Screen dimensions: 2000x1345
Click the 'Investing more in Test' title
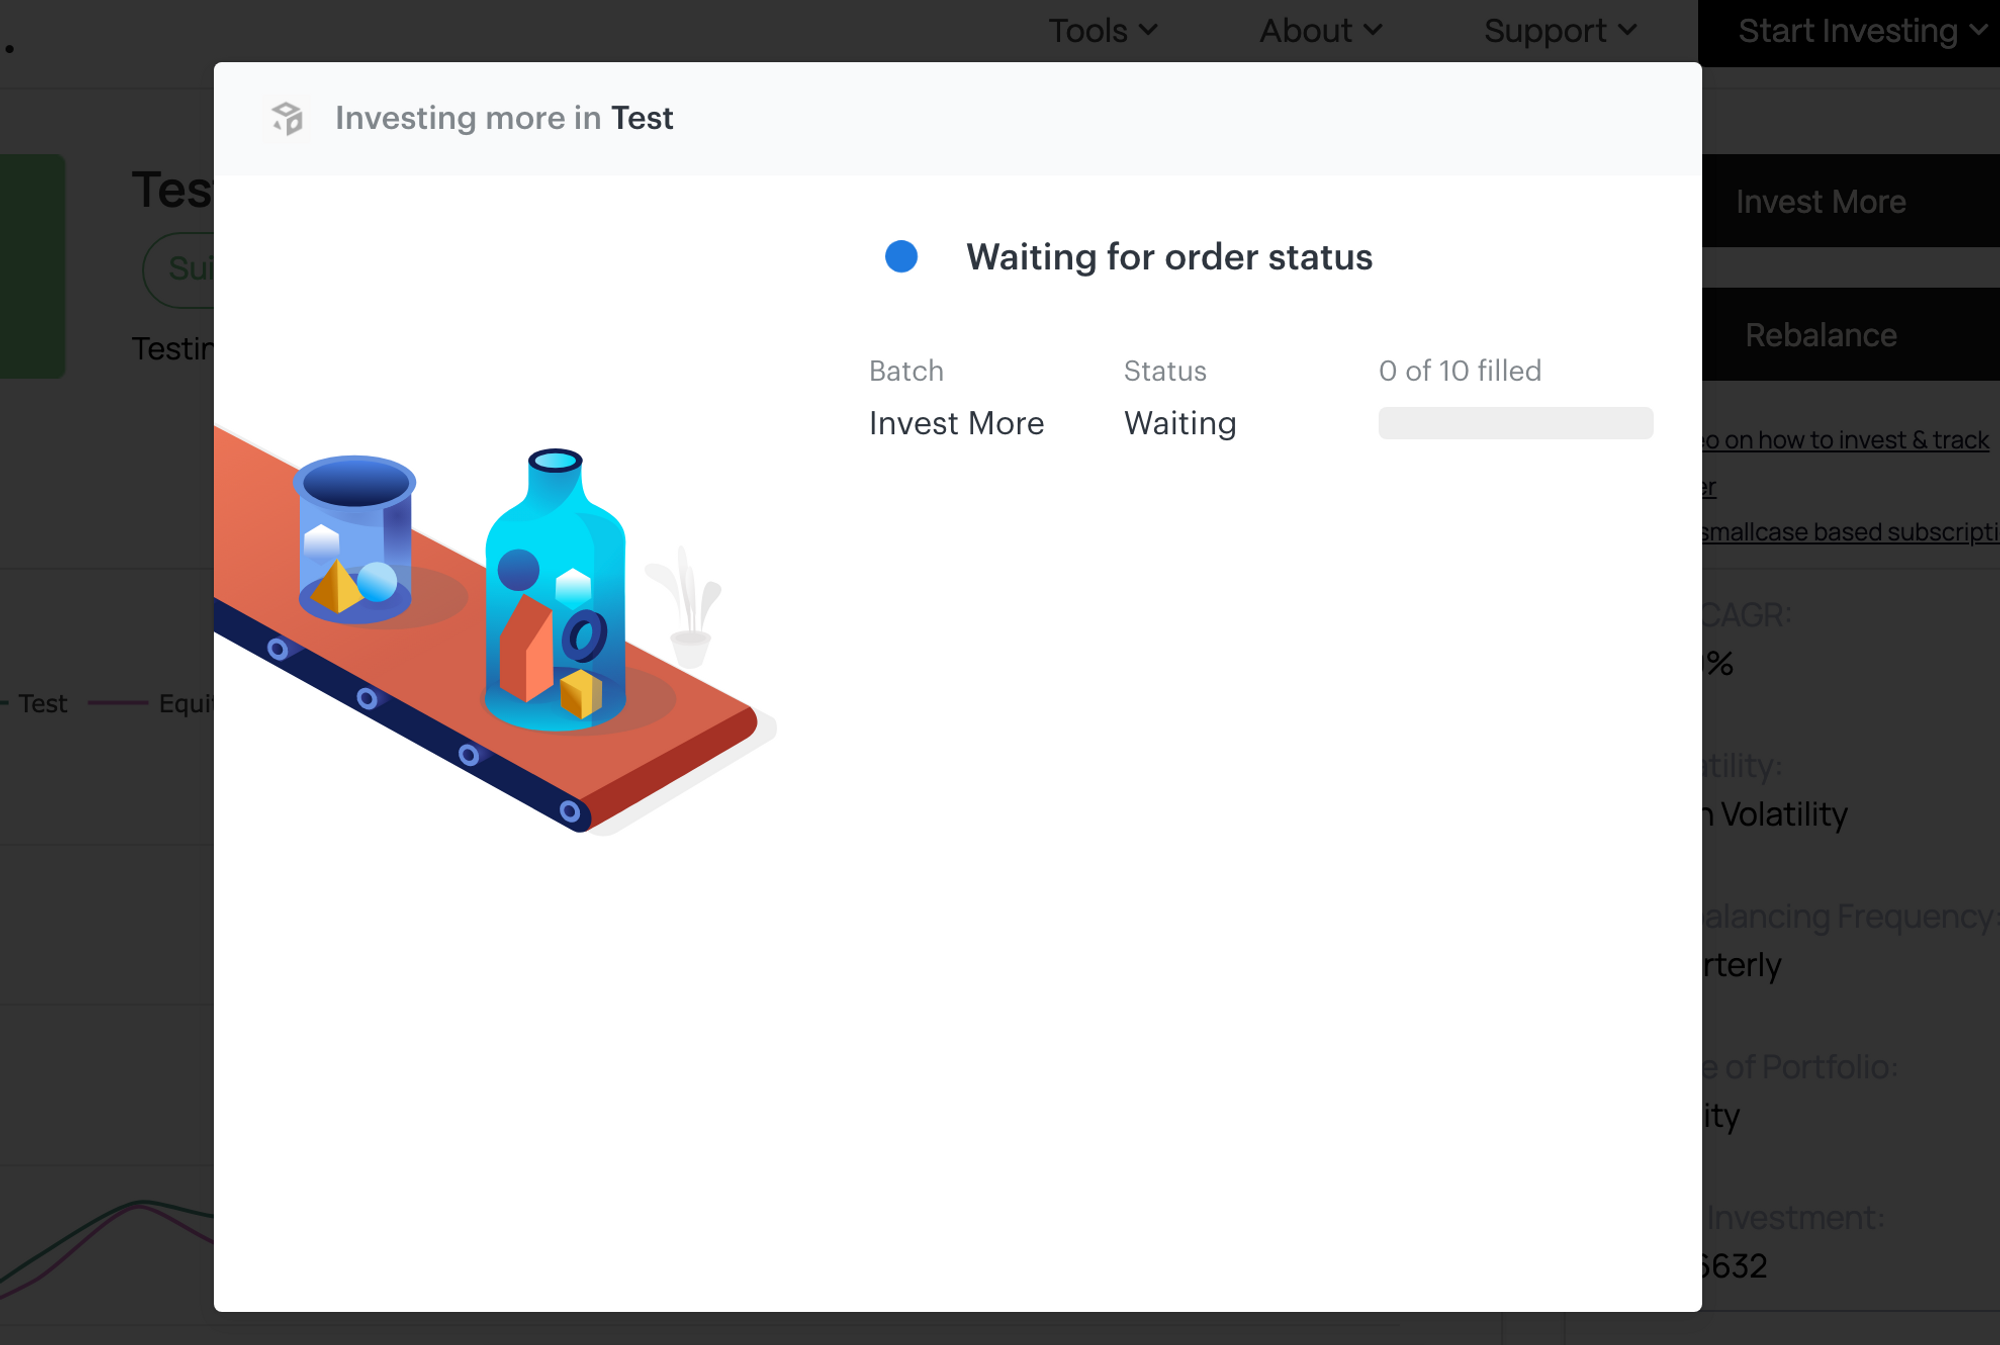click(504, 118)
